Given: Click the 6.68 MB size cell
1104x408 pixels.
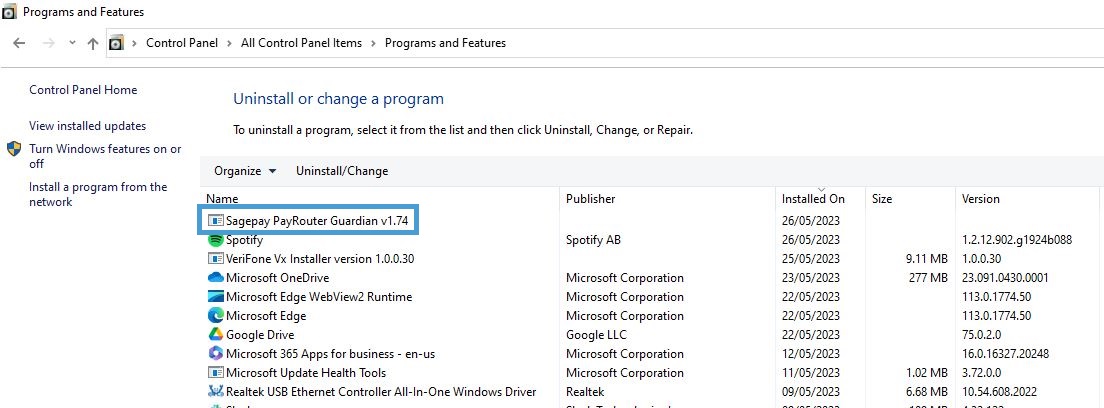Looking at the screenshot, I should [x=927, y=392].
